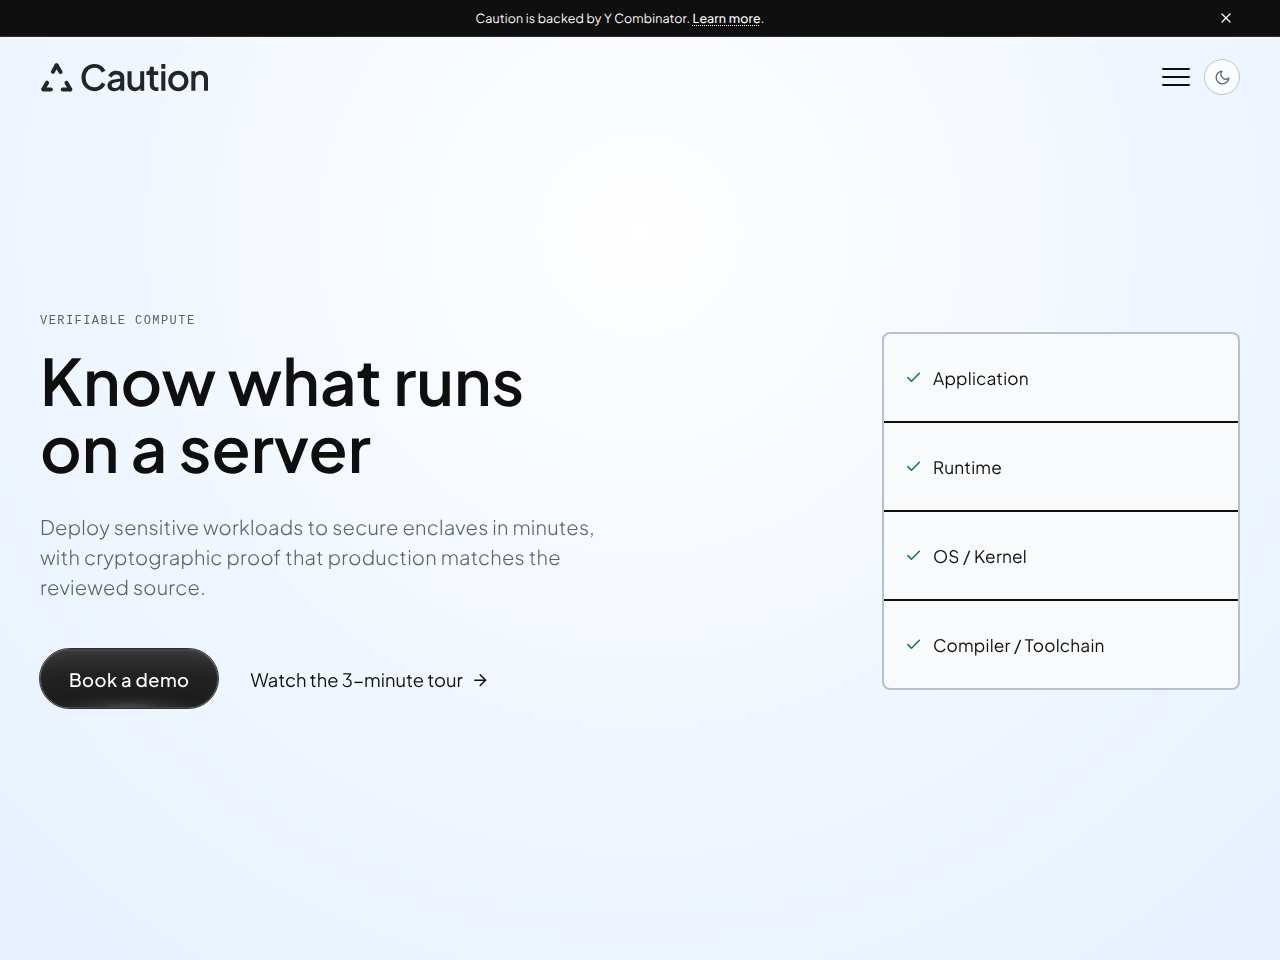Click the VERIFIABLE COMPUTE label
Viewport: 1280px width, 960px height.
[117, 320]
